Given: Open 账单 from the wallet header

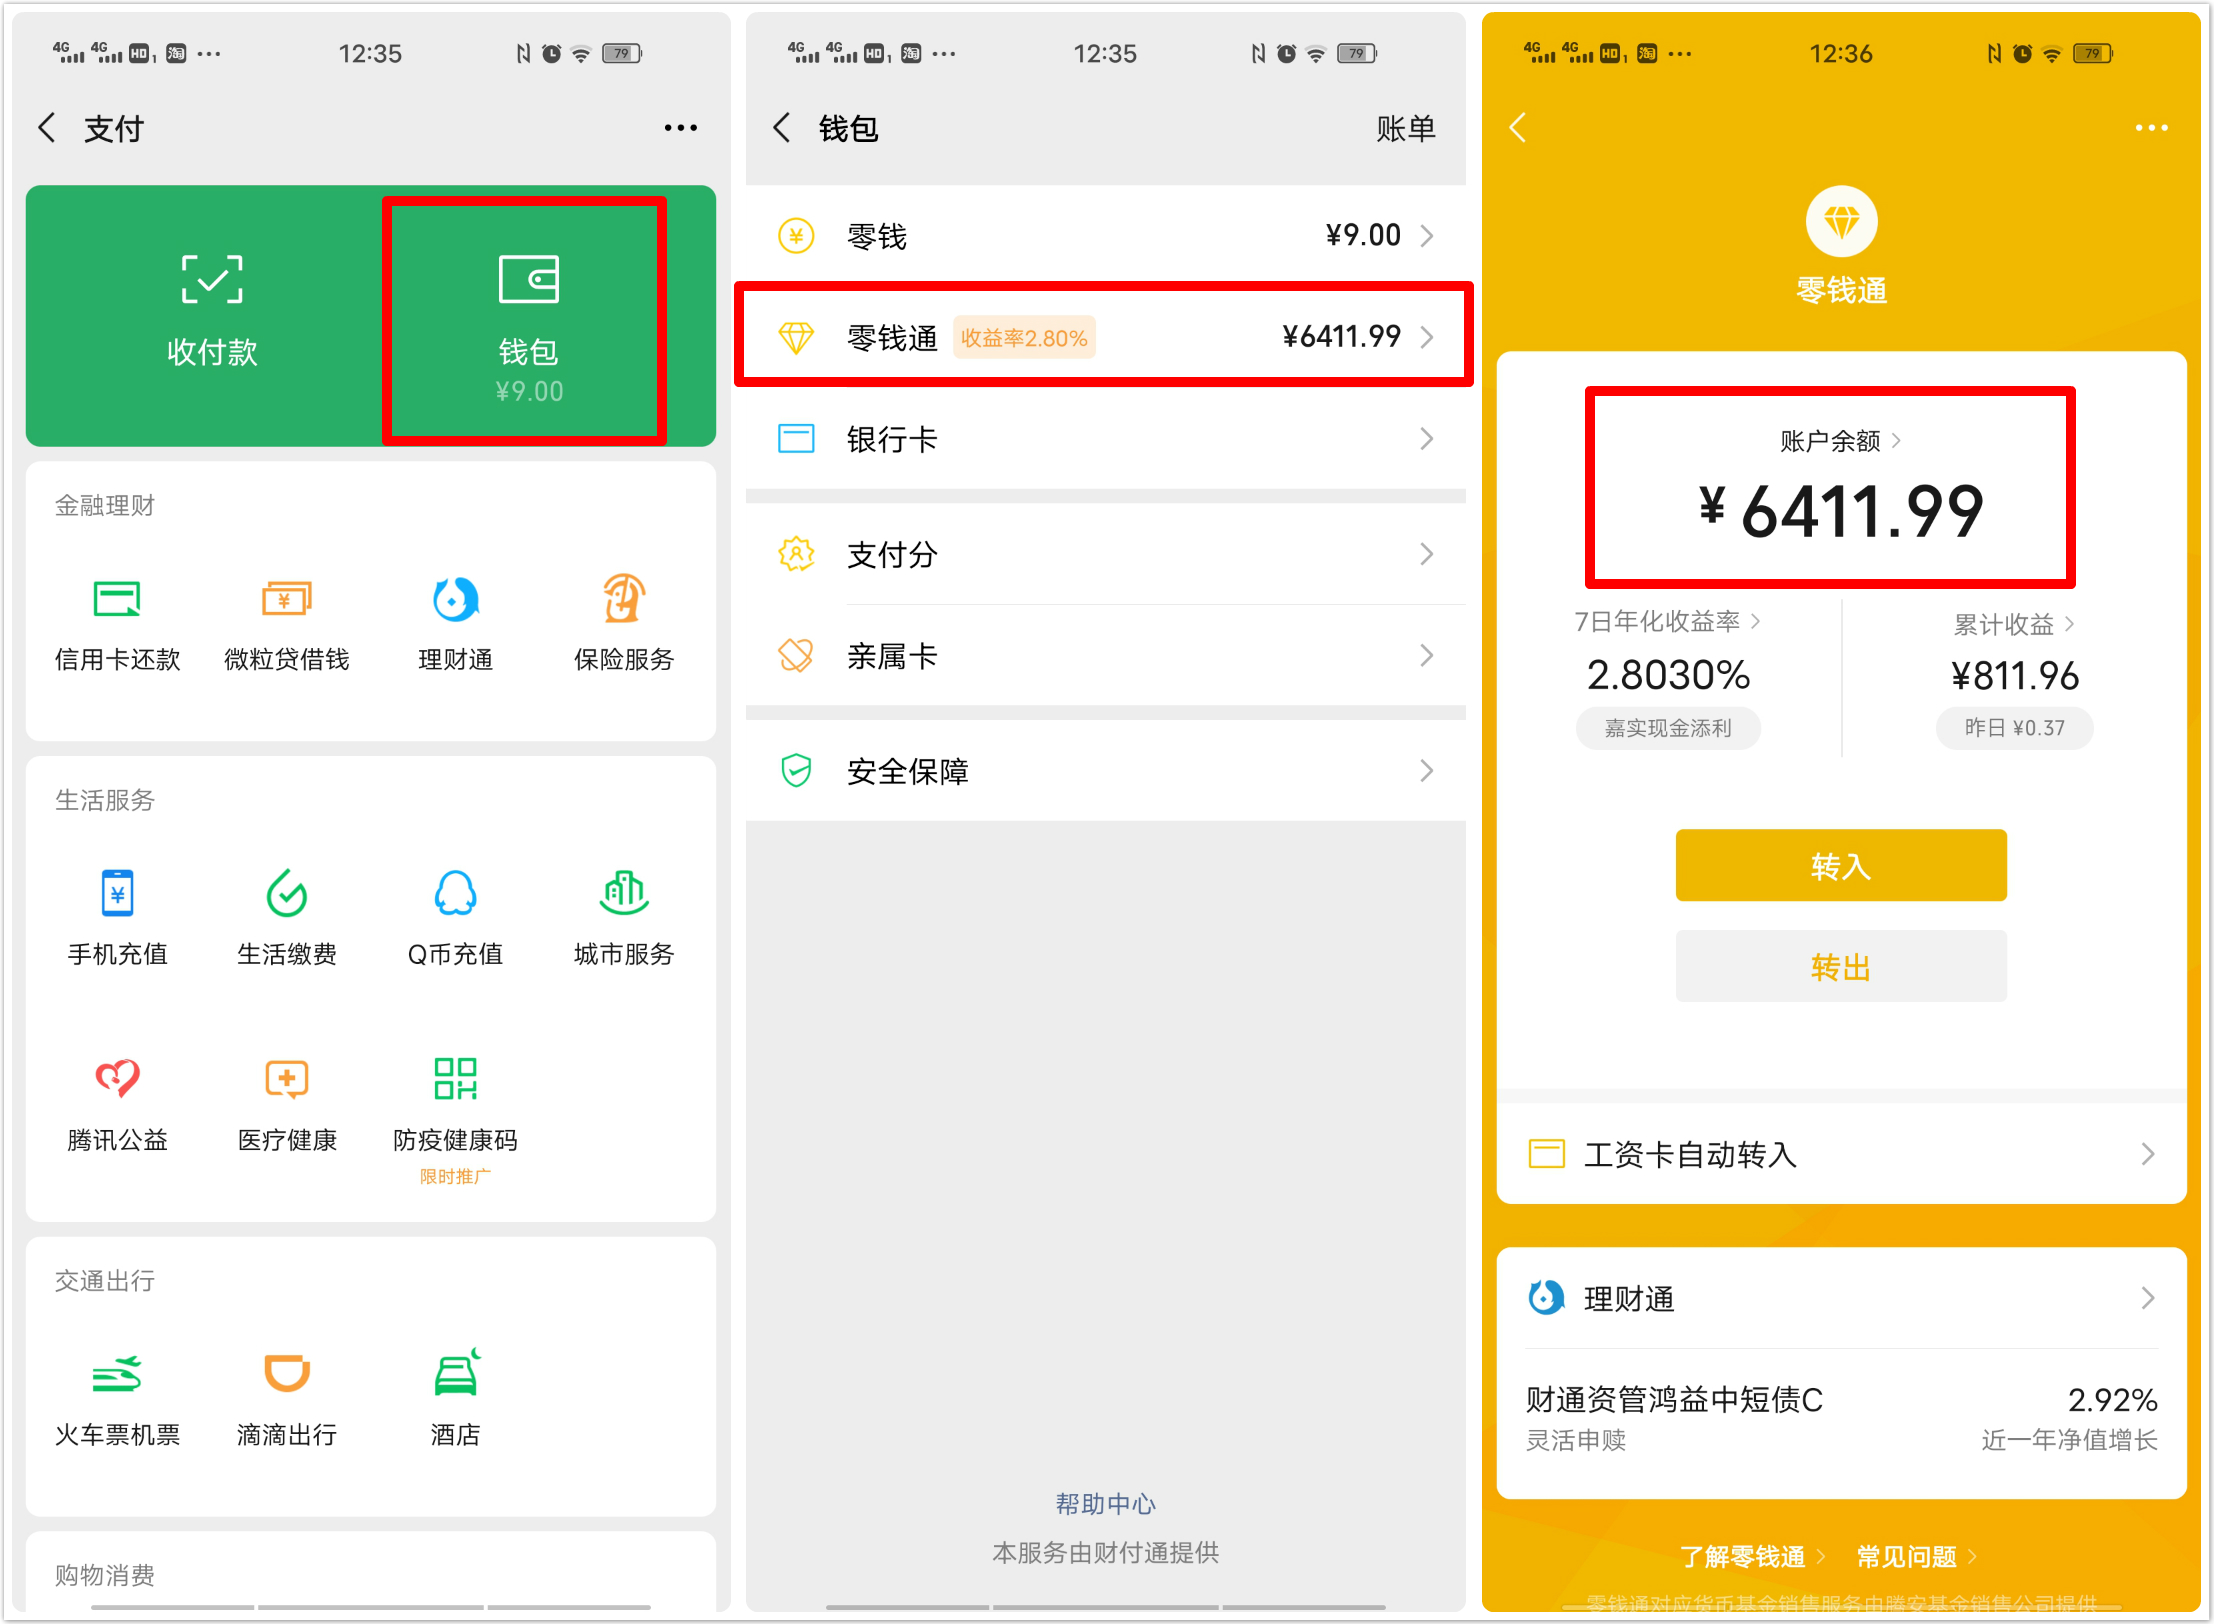Looking at the screenshot, I should click(1407, 128).
